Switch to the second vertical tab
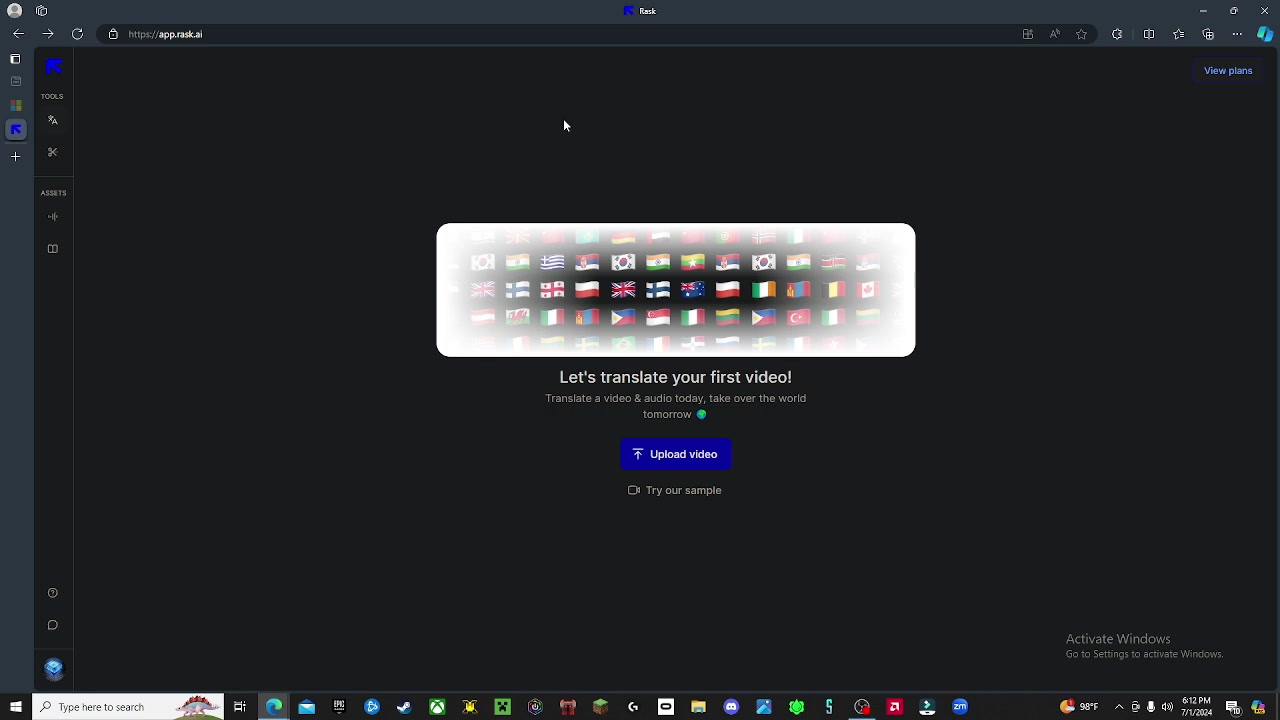 click(x=15, y=81)
